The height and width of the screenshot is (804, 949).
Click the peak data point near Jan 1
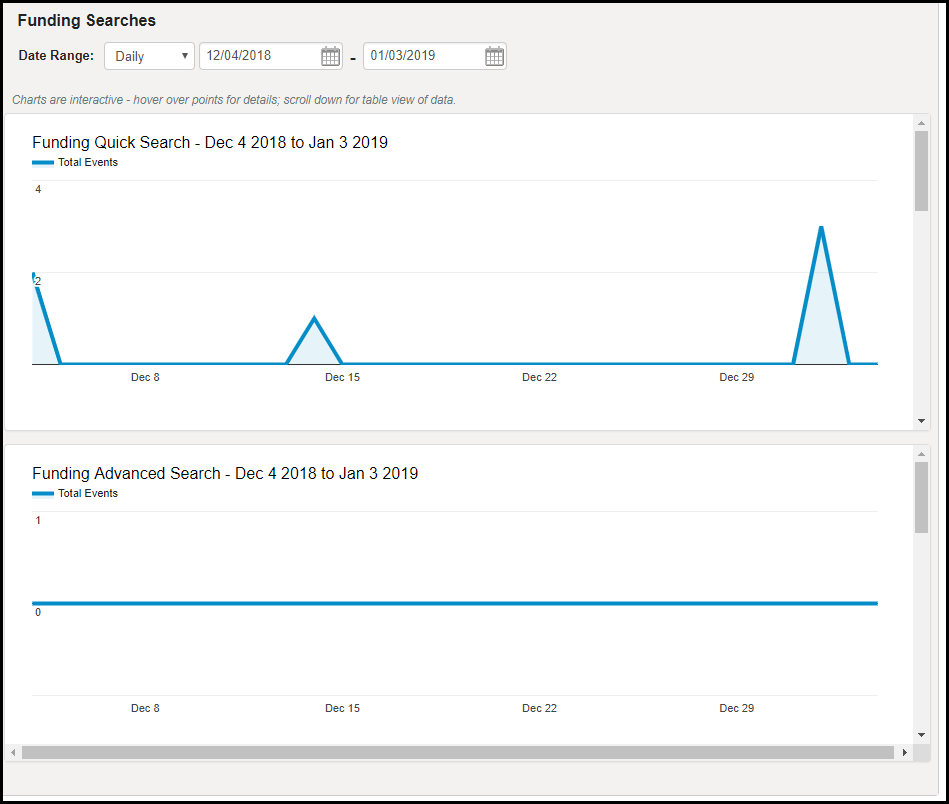click(821, 228)
